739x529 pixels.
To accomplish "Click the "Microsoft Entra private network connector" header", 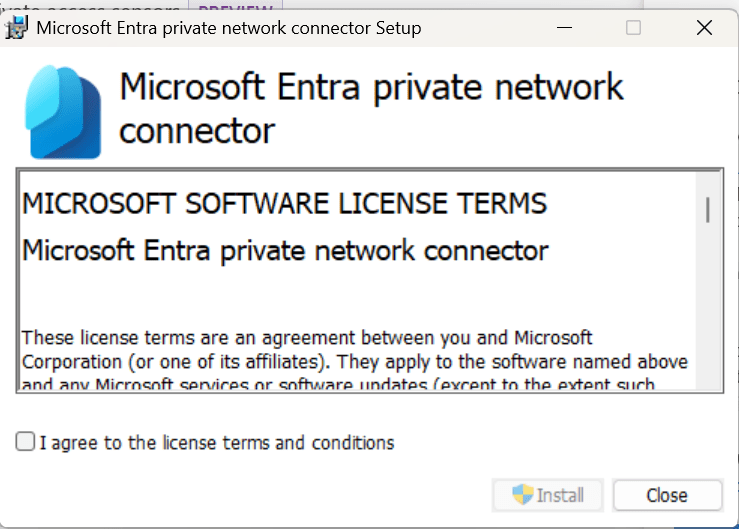I will 370,108.
